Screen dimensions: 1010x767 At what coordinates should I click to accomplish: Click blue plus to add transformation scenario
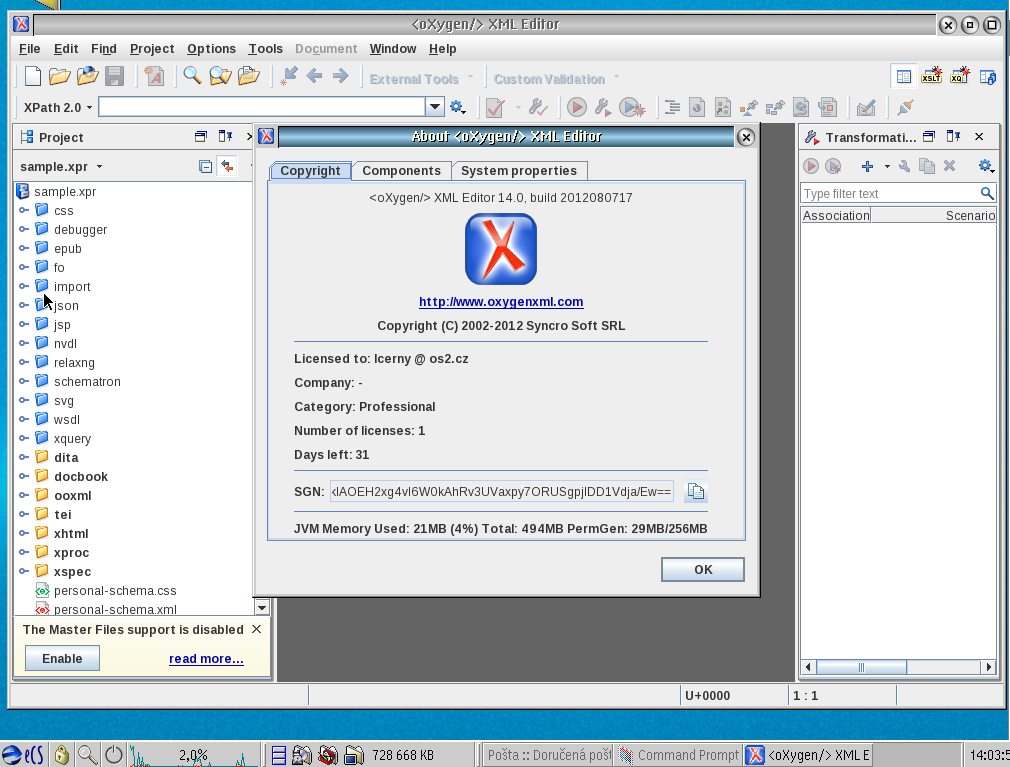click(867, 166)
